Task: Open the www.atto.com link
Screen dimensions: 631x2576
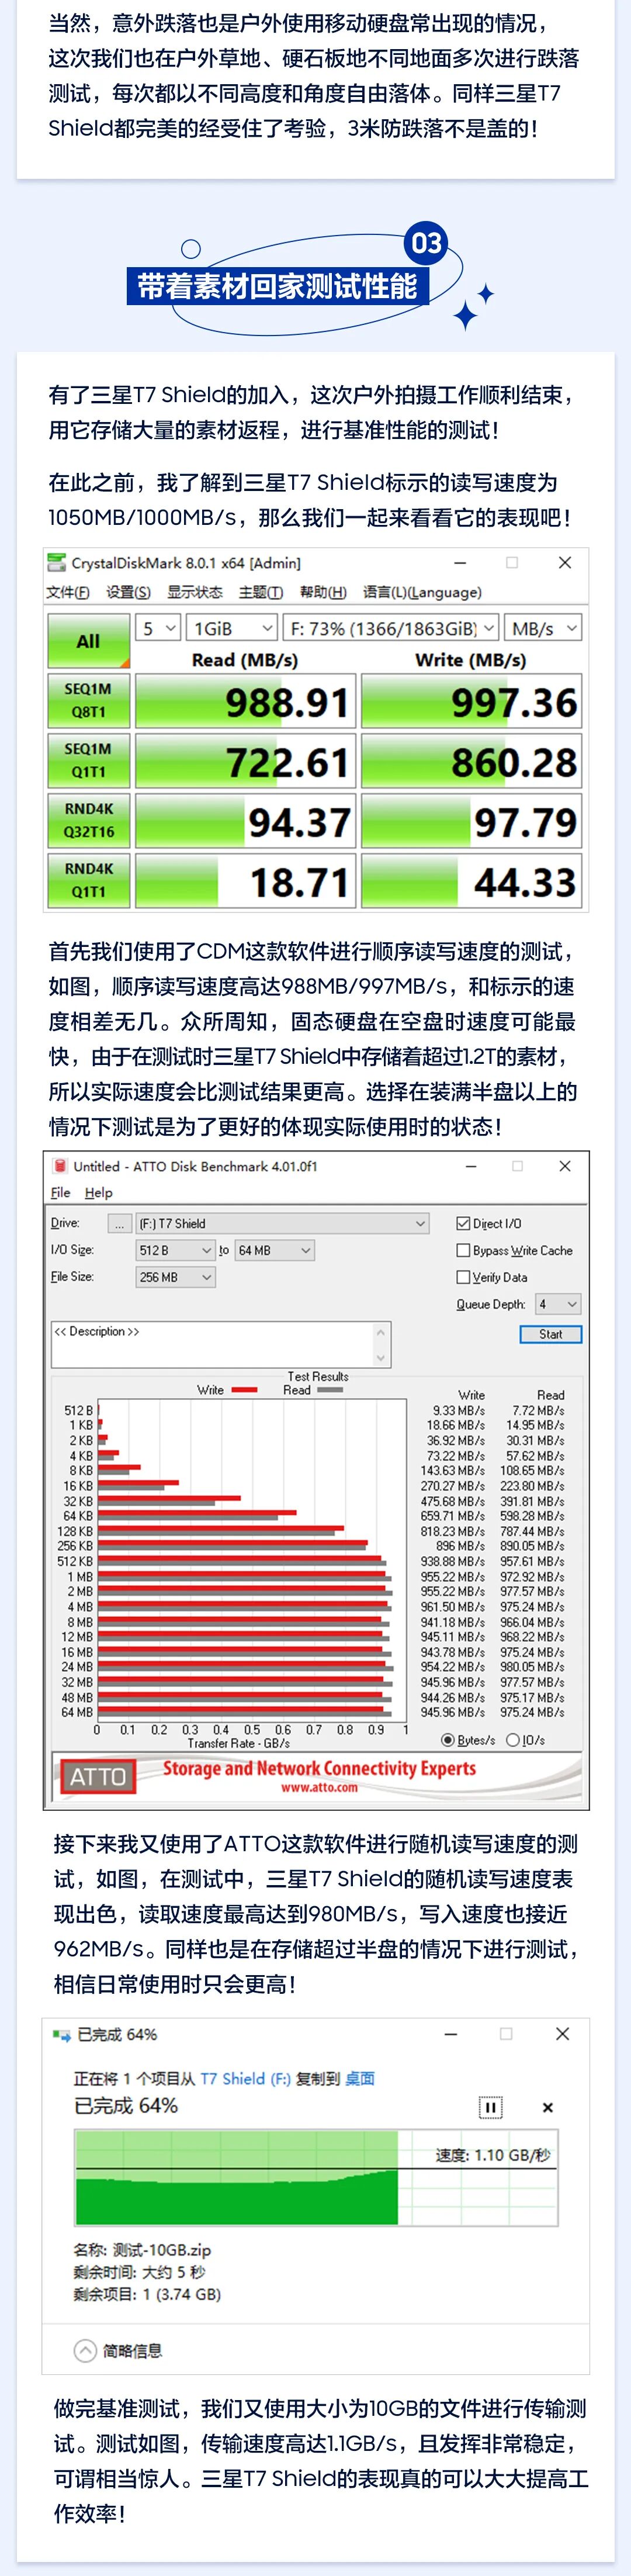Action: [319, 1787]
